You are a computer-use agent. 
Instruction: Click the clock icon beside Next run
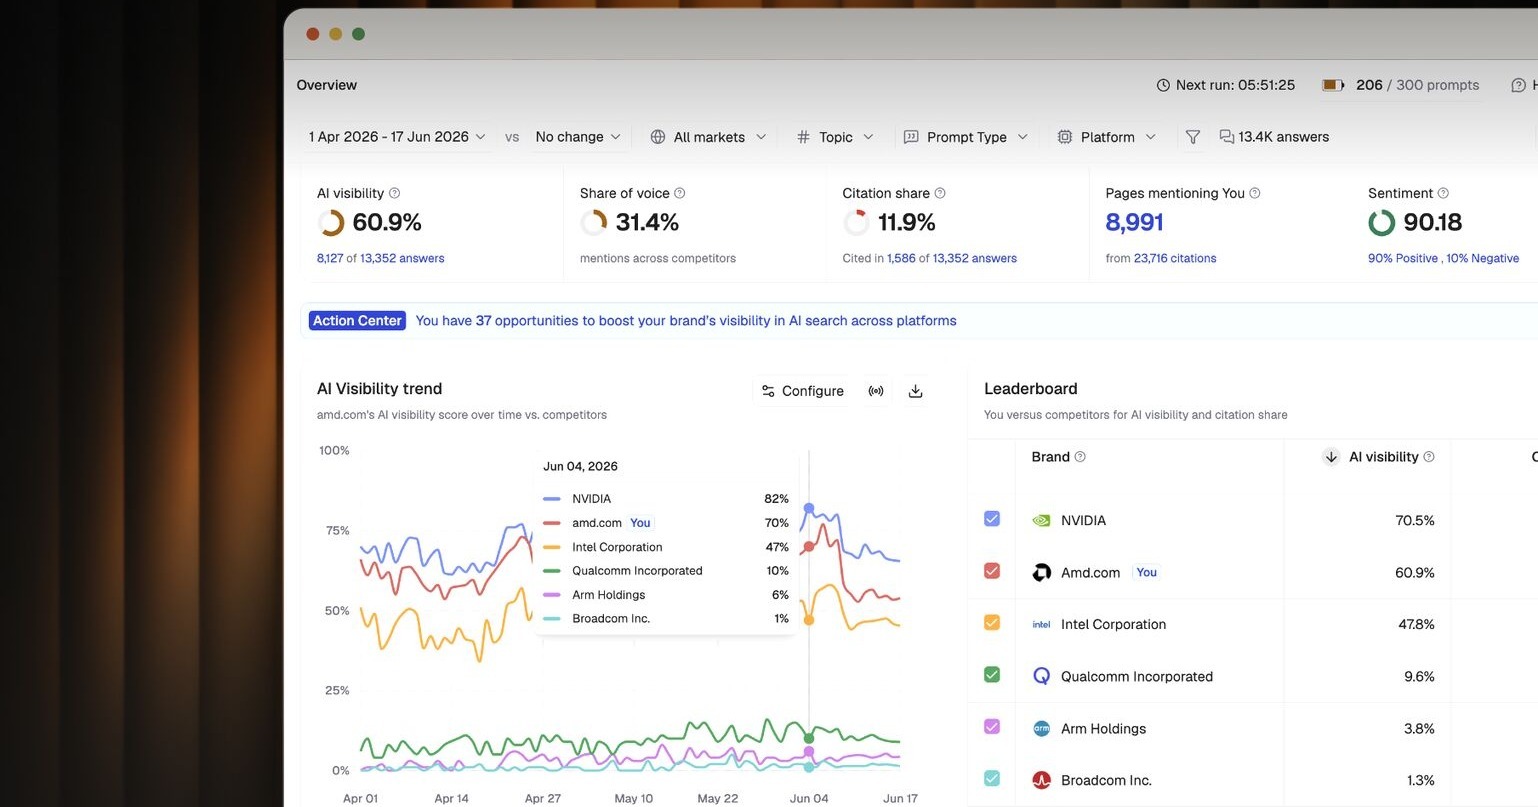click(x=1163, y=85)
